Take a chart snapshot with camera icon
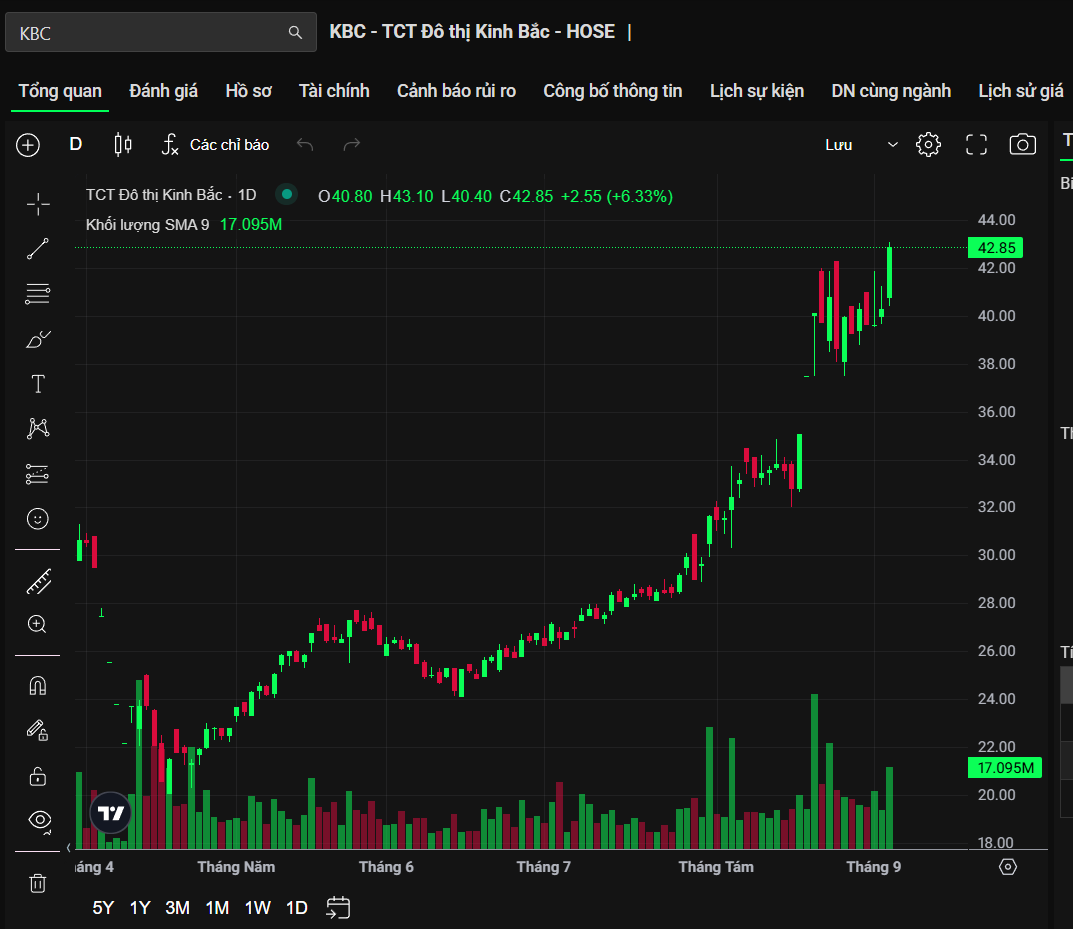The width and height of the screenshot is (1073, 929). click(1023, 144)
